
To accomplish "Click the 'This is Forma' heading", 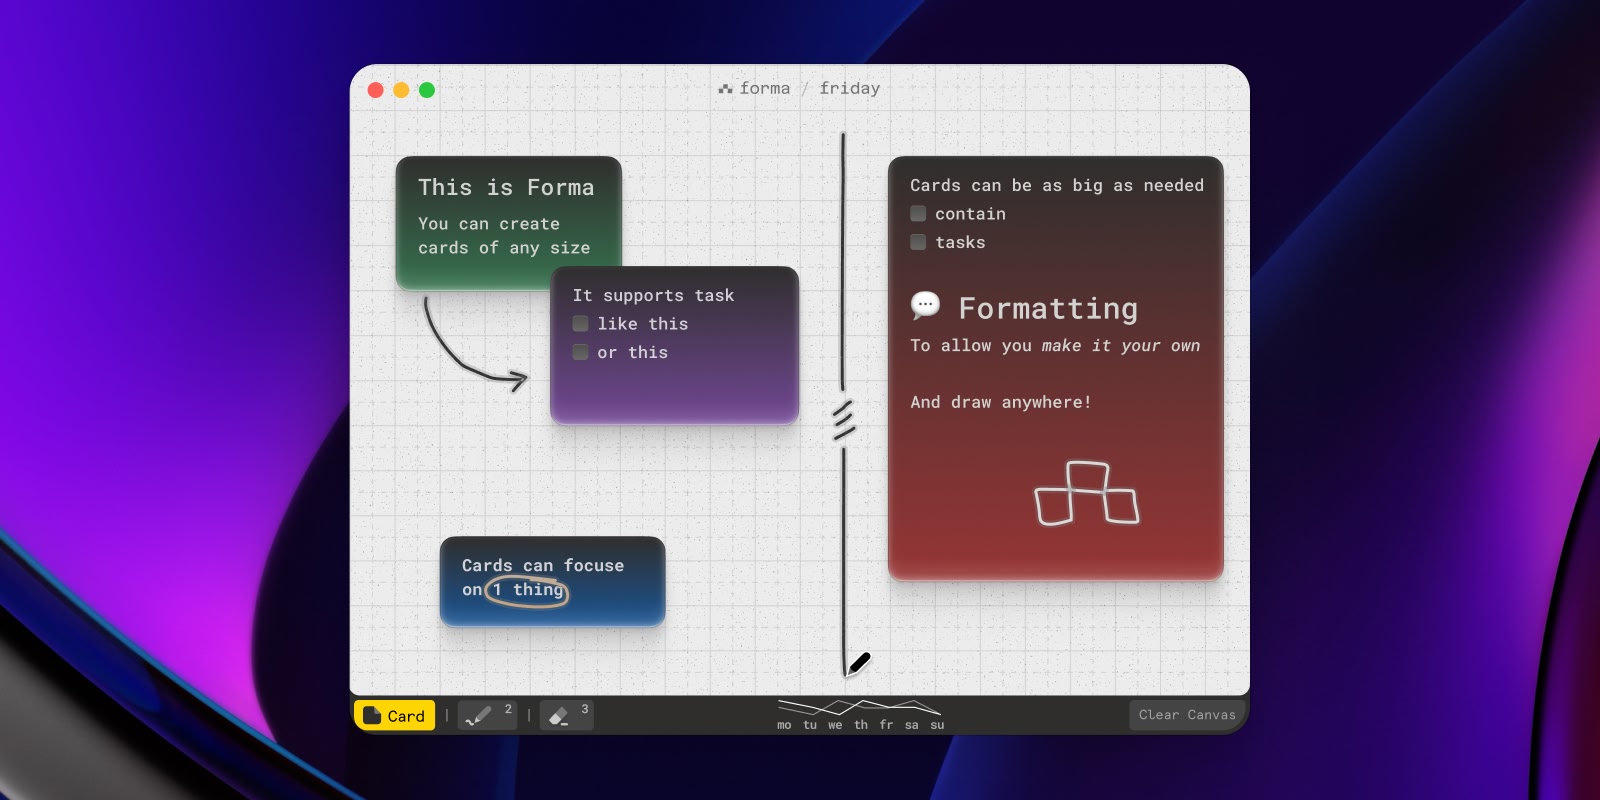I will click(506, 187).
